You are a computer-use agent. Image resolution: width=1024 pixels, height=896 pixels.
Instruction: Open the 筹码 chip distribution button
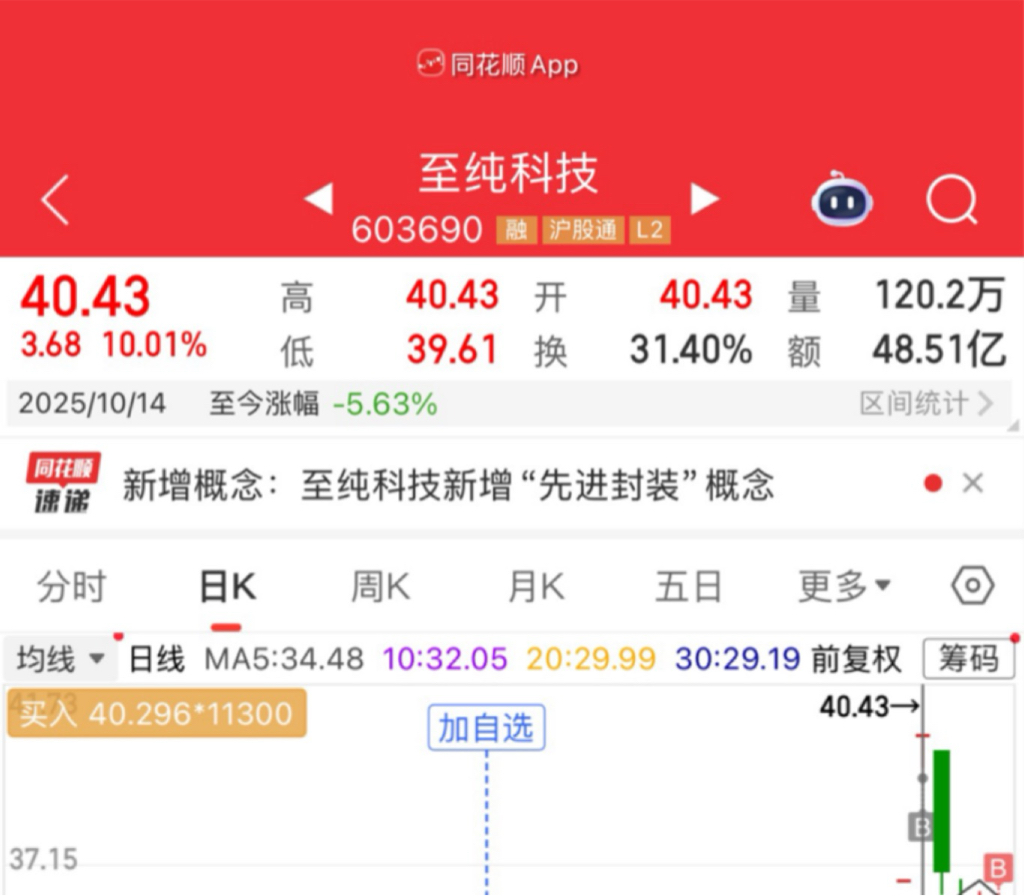click(x=968, y=659)
